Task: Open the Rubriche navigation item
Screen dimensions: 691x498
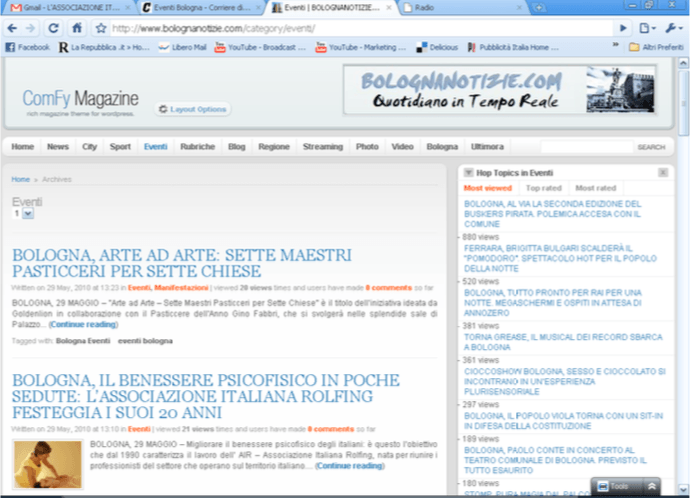Action: (x=197, y=147)
